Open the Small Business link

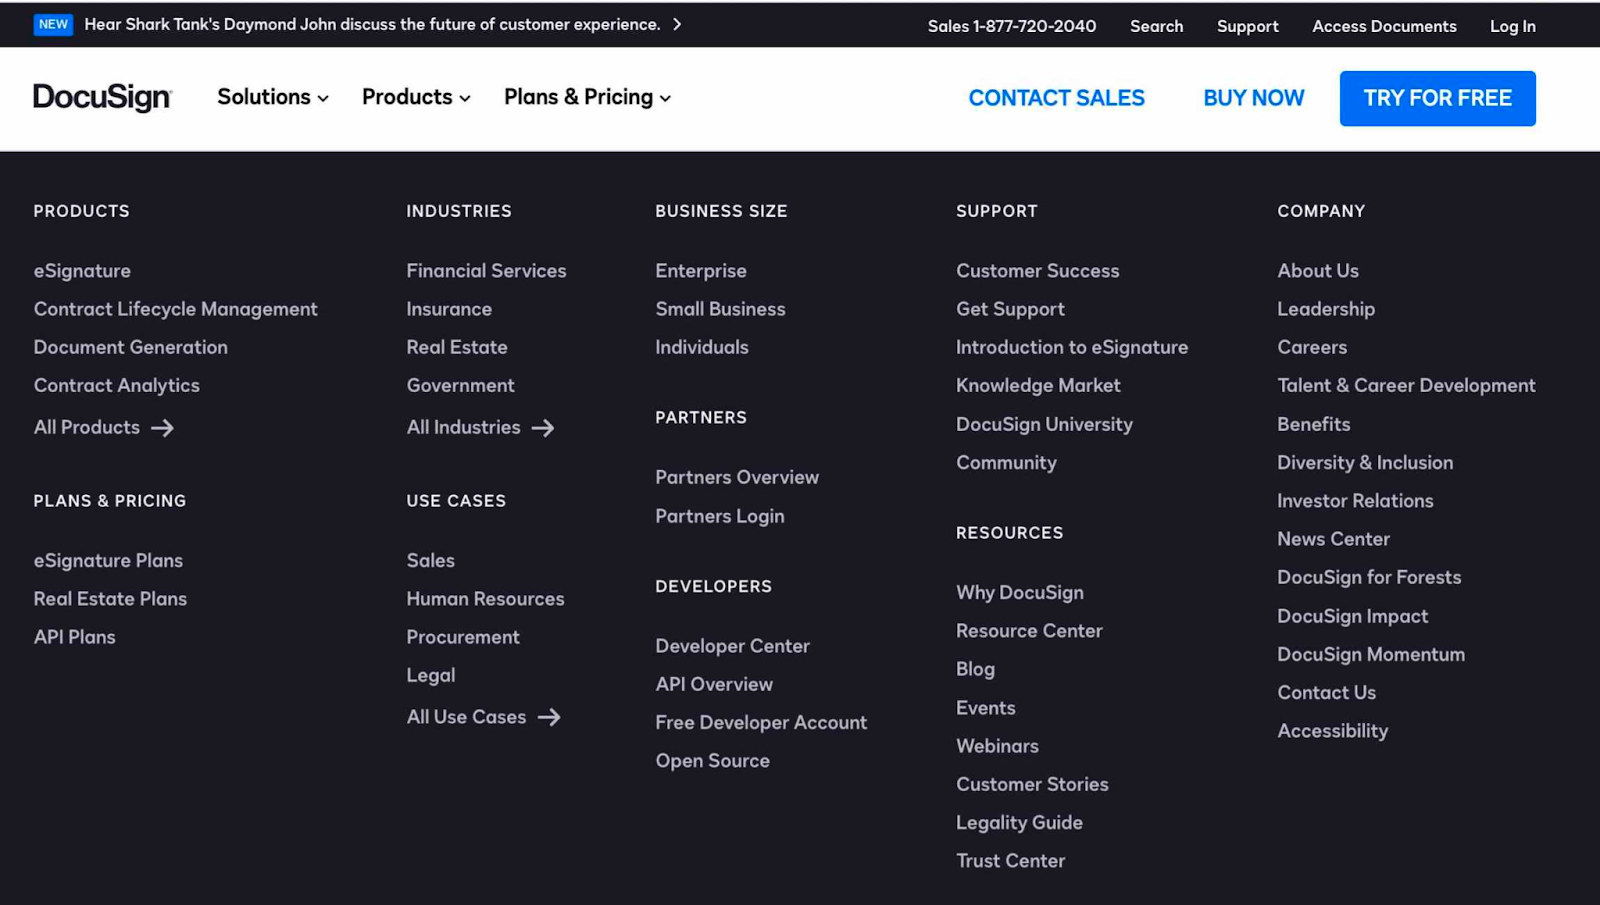coord(720,309)
